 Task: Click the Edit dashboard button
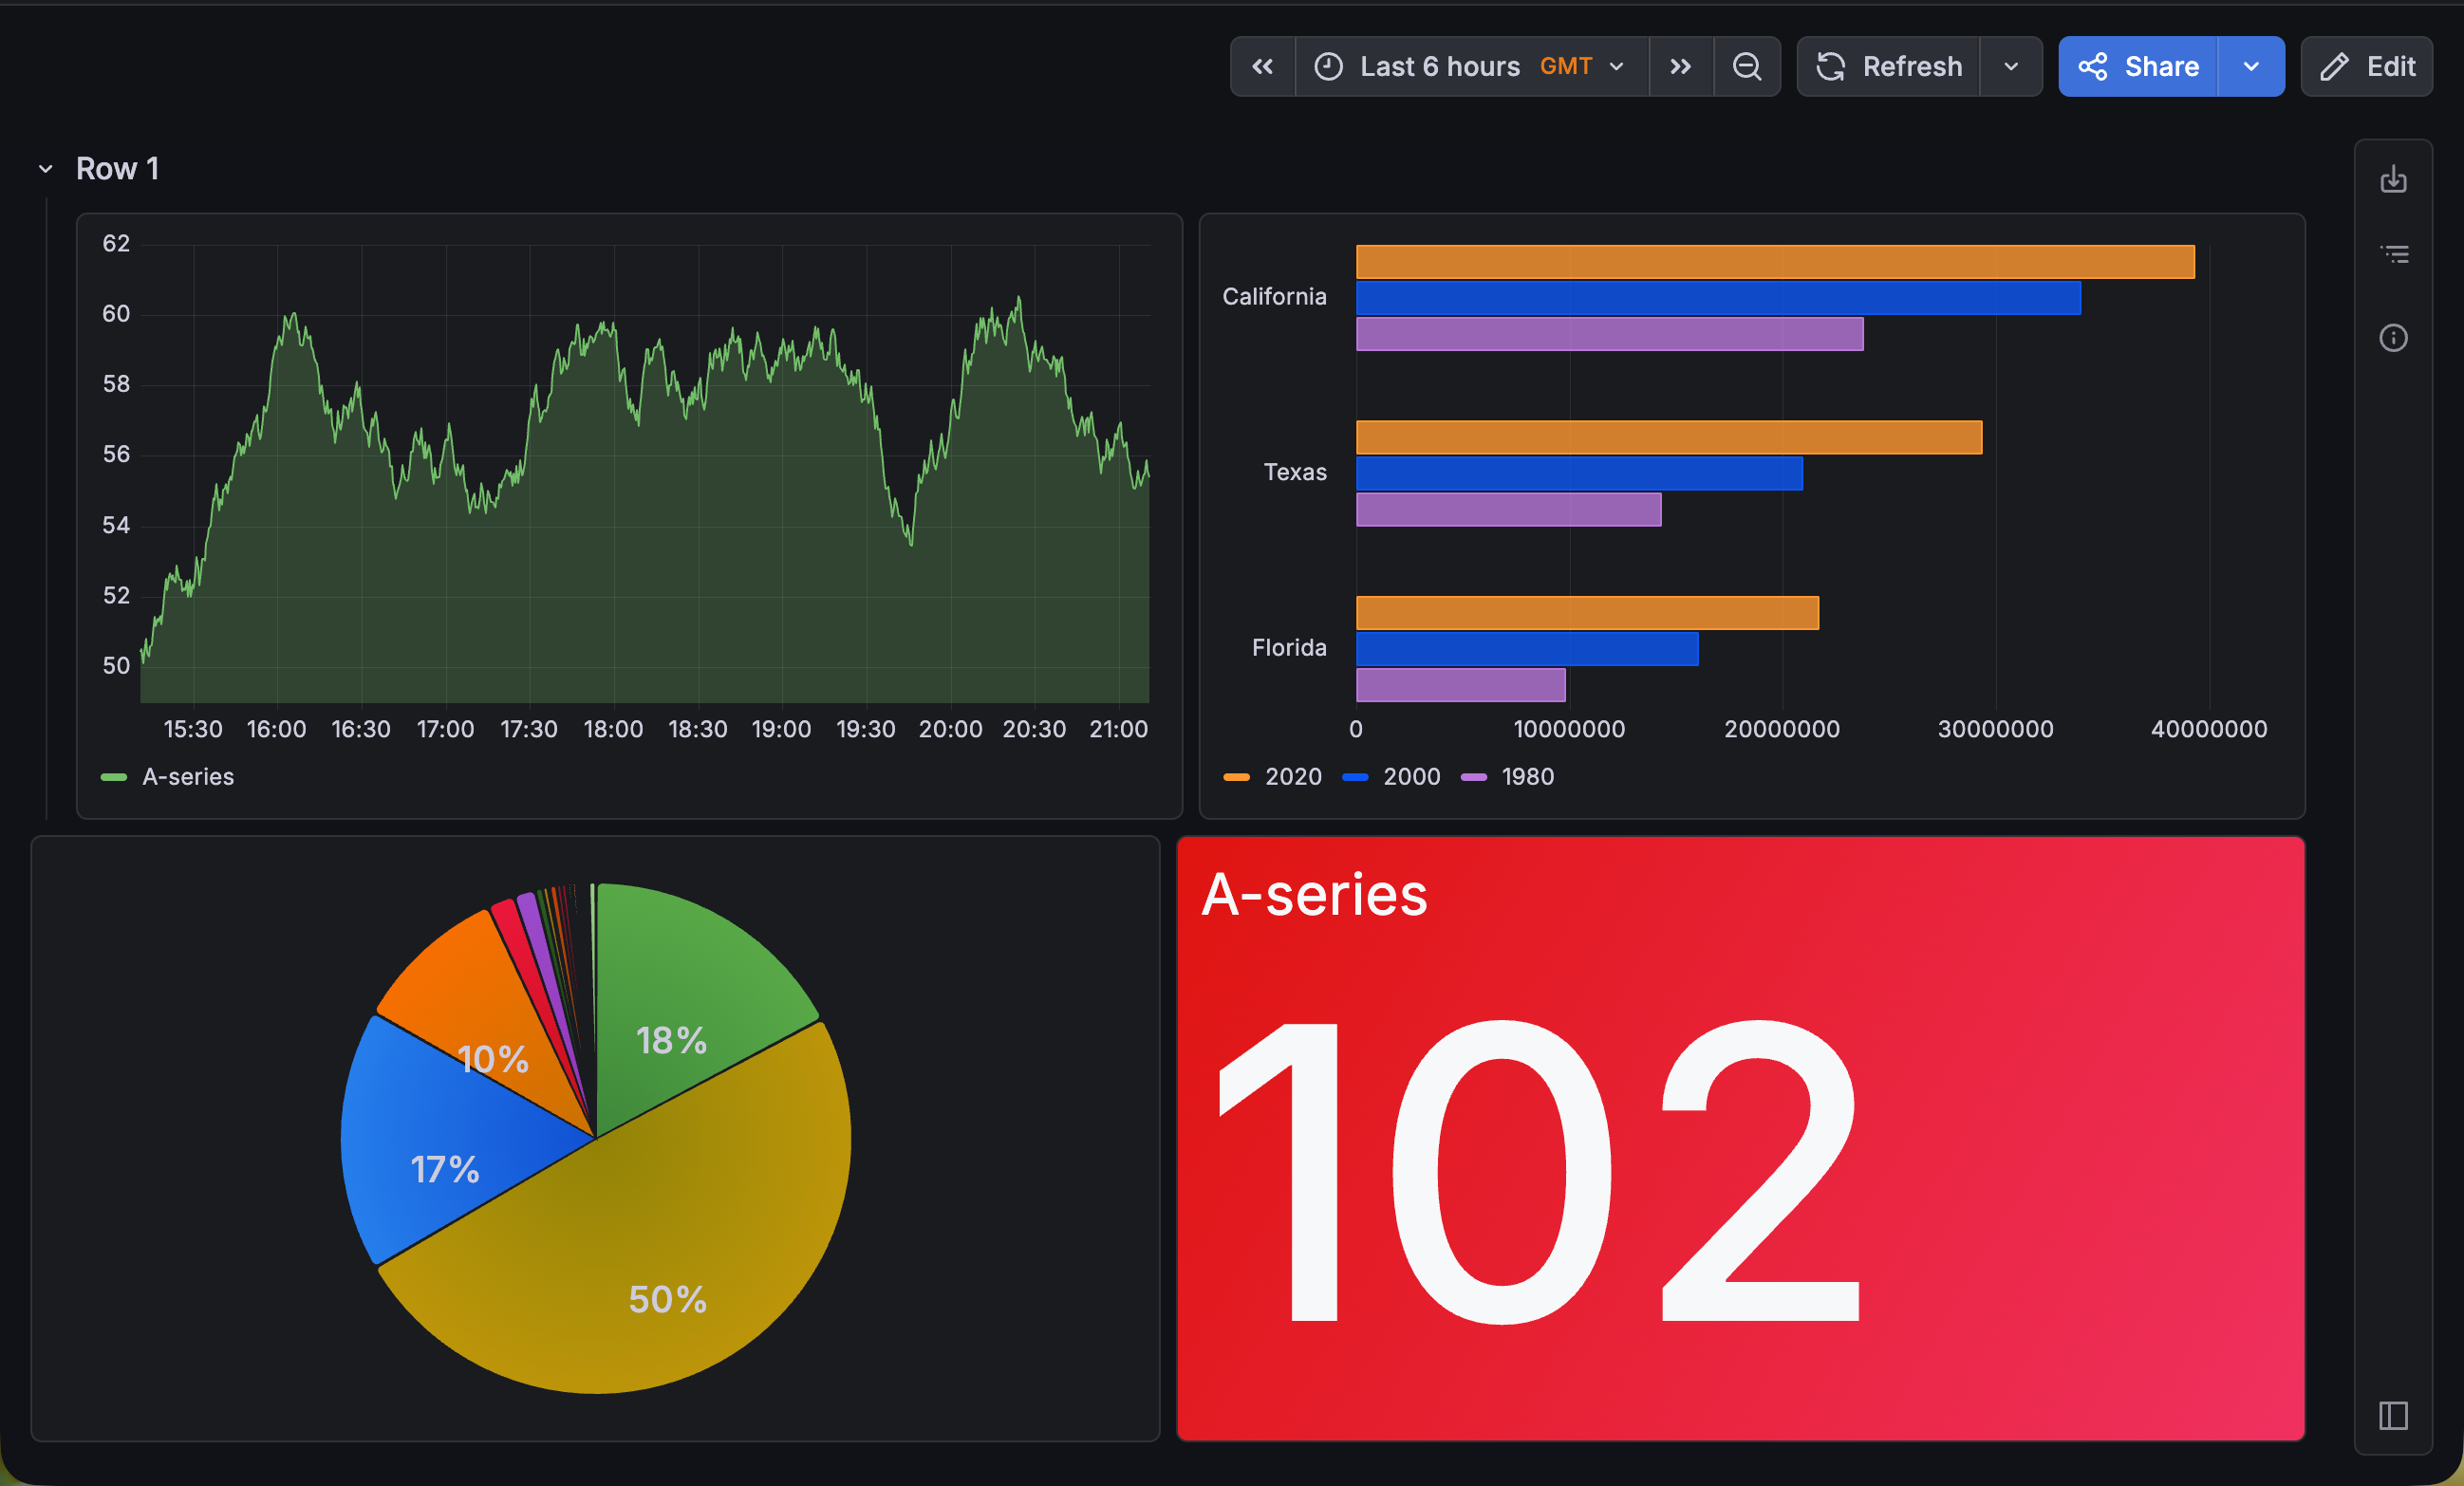[2366, 67]
